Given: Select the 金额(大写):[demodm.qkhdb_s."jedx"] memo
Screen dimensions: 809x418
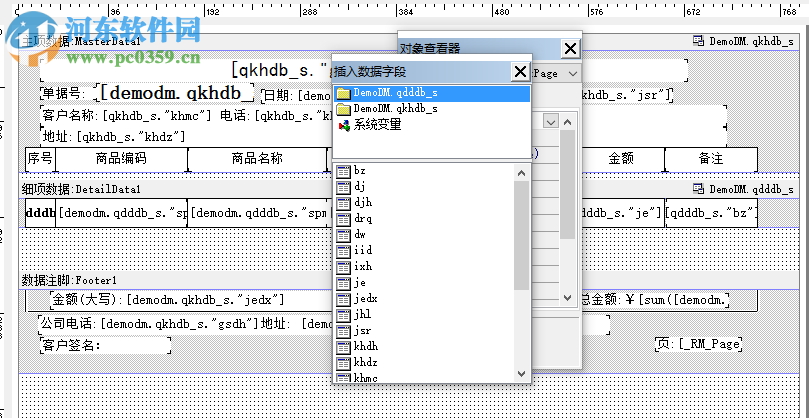Looking at the screenshot, I should (168, 300).
